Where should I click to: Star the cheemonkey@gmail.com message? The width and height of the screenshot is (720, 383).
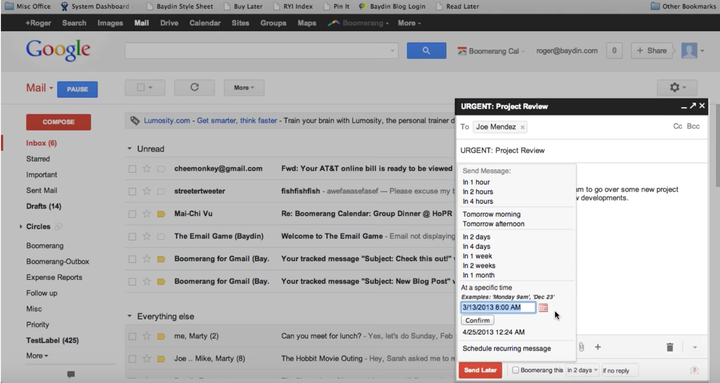point(146,169)
